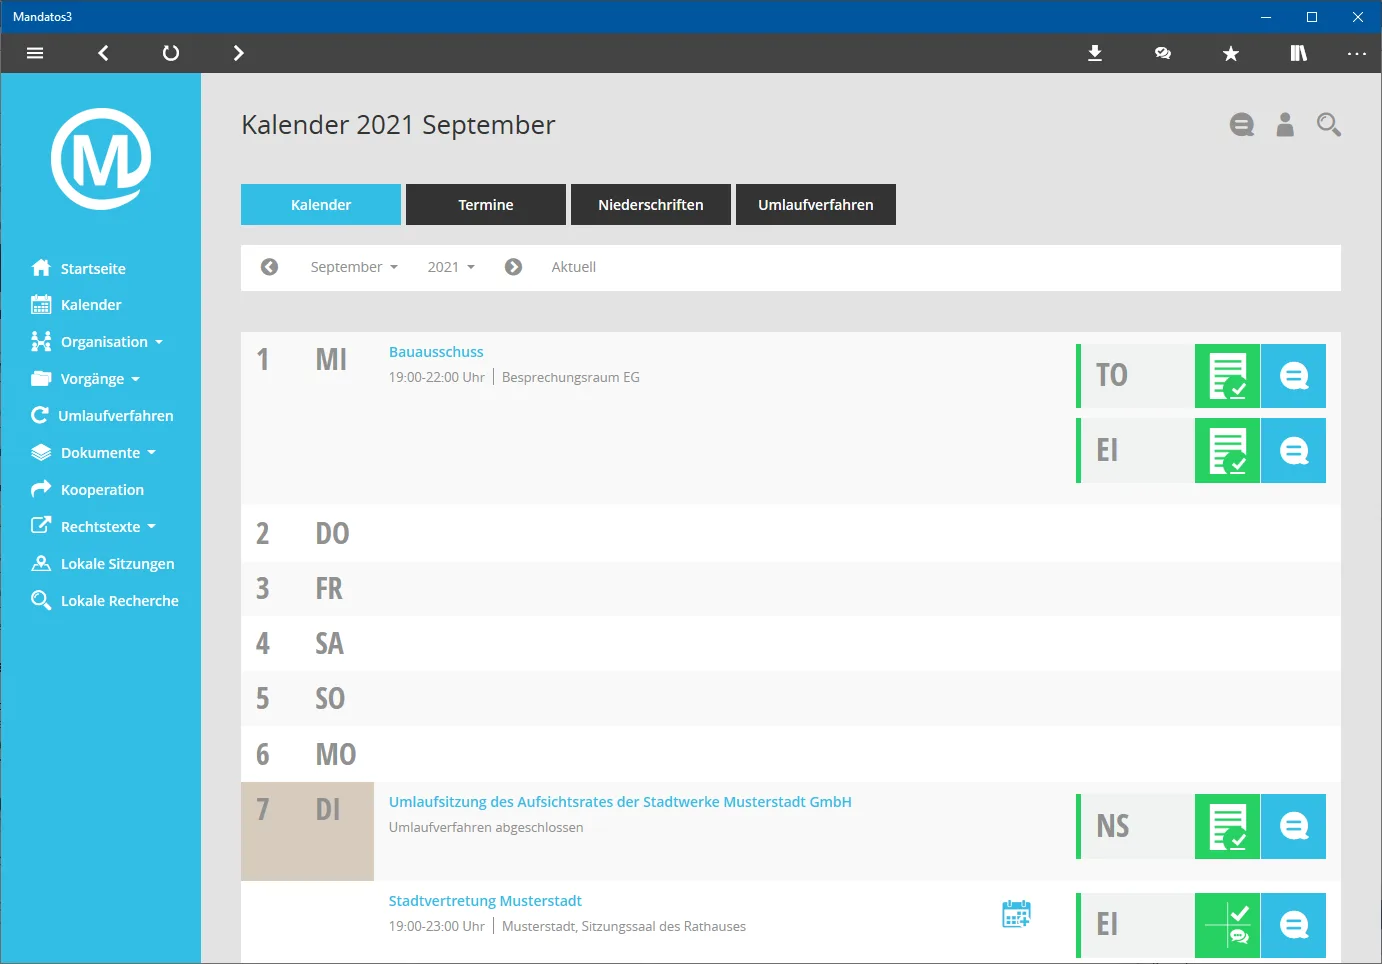Open the Bauausschuss meeting link
This screenshot has width=1382, height=964.
tap(436, 352)
